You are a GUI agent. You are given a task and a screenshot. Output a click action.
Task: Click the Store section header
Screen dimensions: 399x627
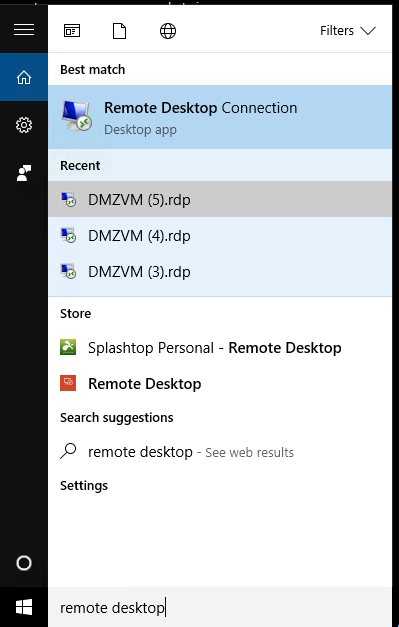[x=76, y=314]
